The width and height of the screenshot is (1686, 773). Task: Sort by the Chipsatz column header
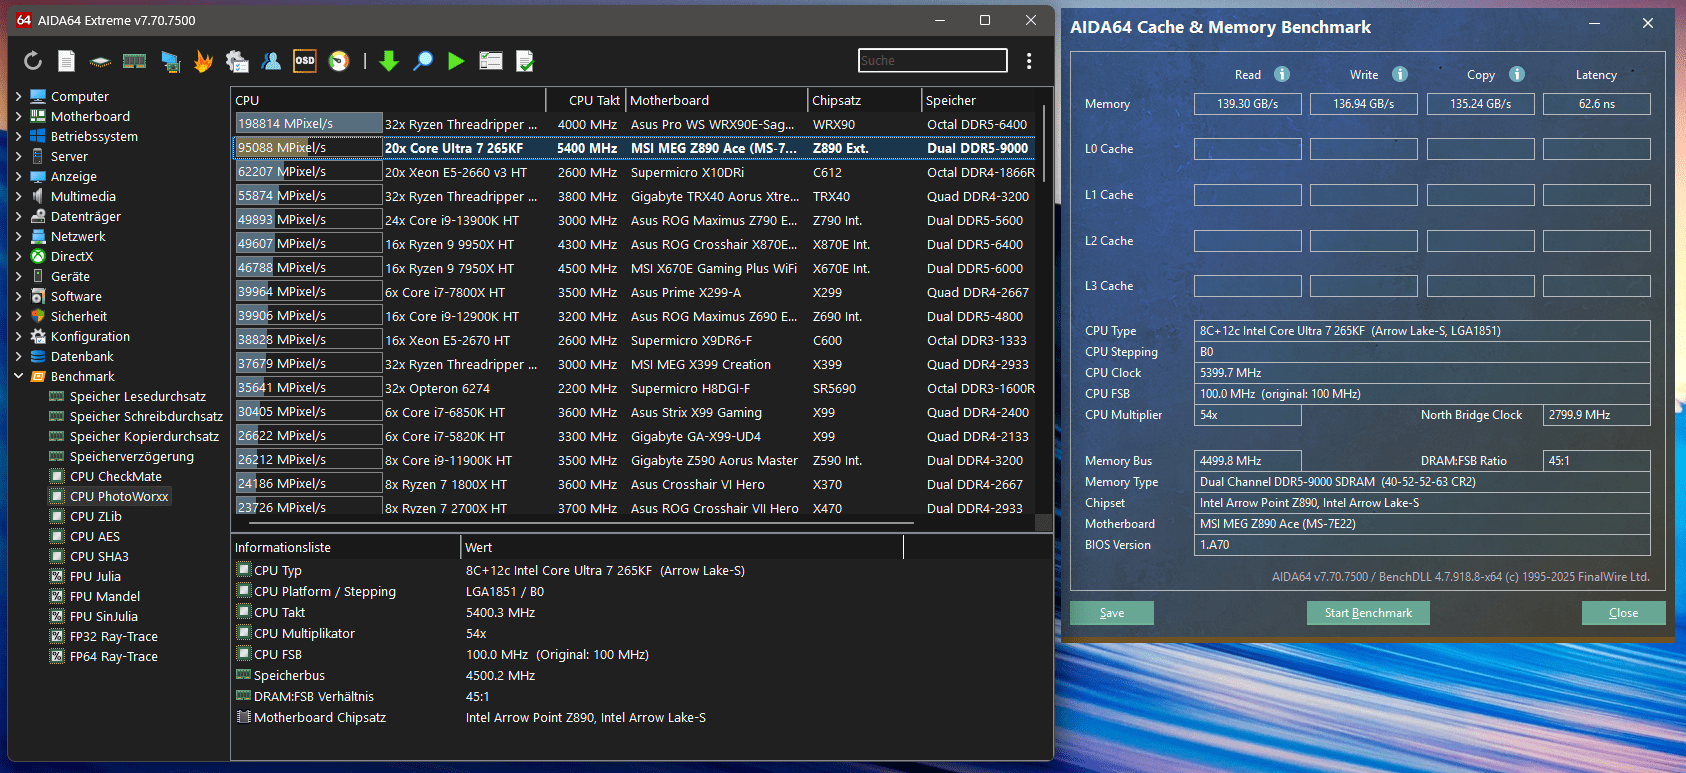(x=865, y=100)
